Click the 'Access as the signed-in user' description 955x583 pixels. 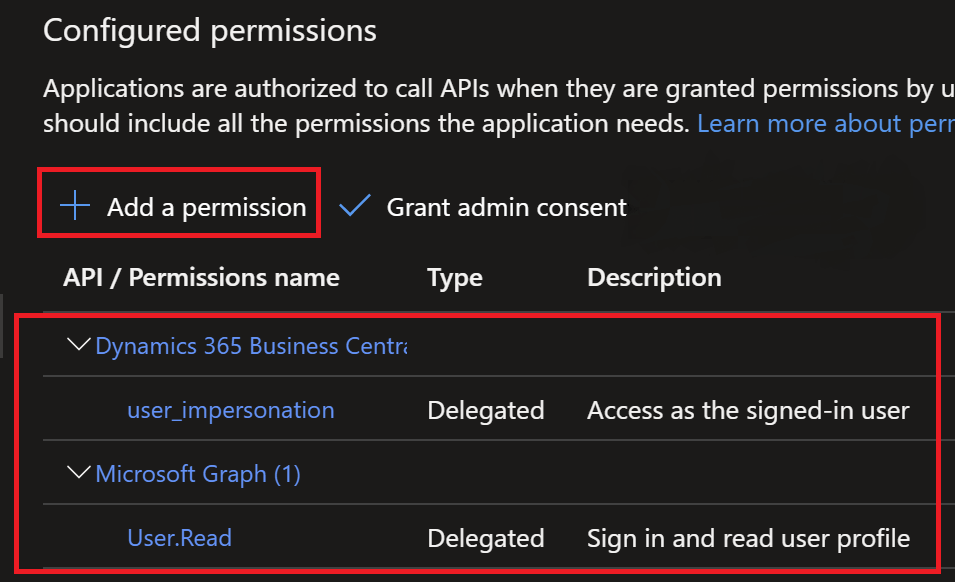(748, 410)
